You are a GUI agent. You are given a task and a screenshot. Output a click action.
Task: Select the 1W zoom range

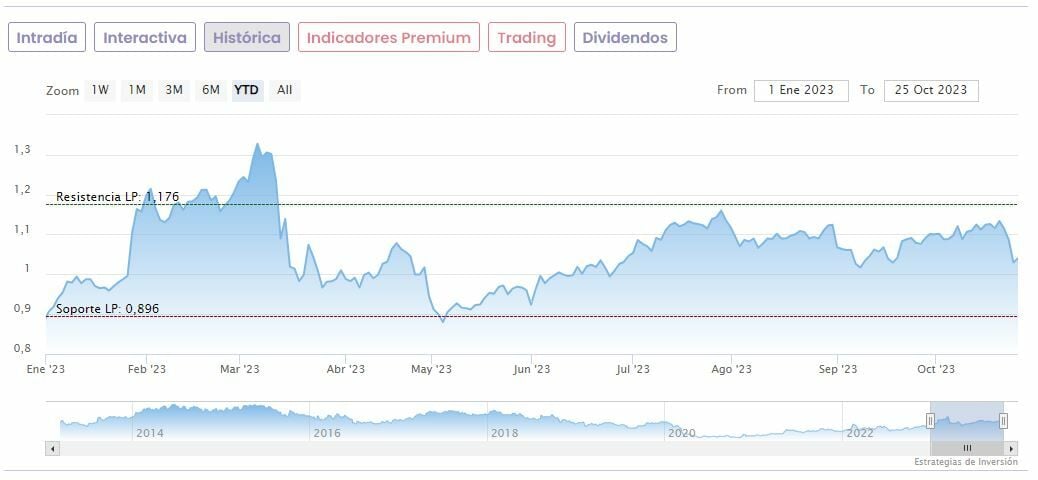pyautogui.click(x=100, y=90)
